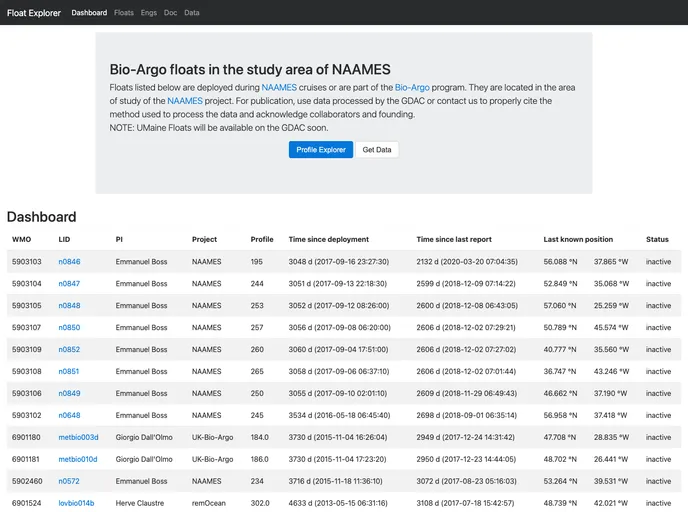This screenshot has height=512, width=688.
Task: Open the Engs navigation item
Action: pyautogui.click(x=149, y=13)
